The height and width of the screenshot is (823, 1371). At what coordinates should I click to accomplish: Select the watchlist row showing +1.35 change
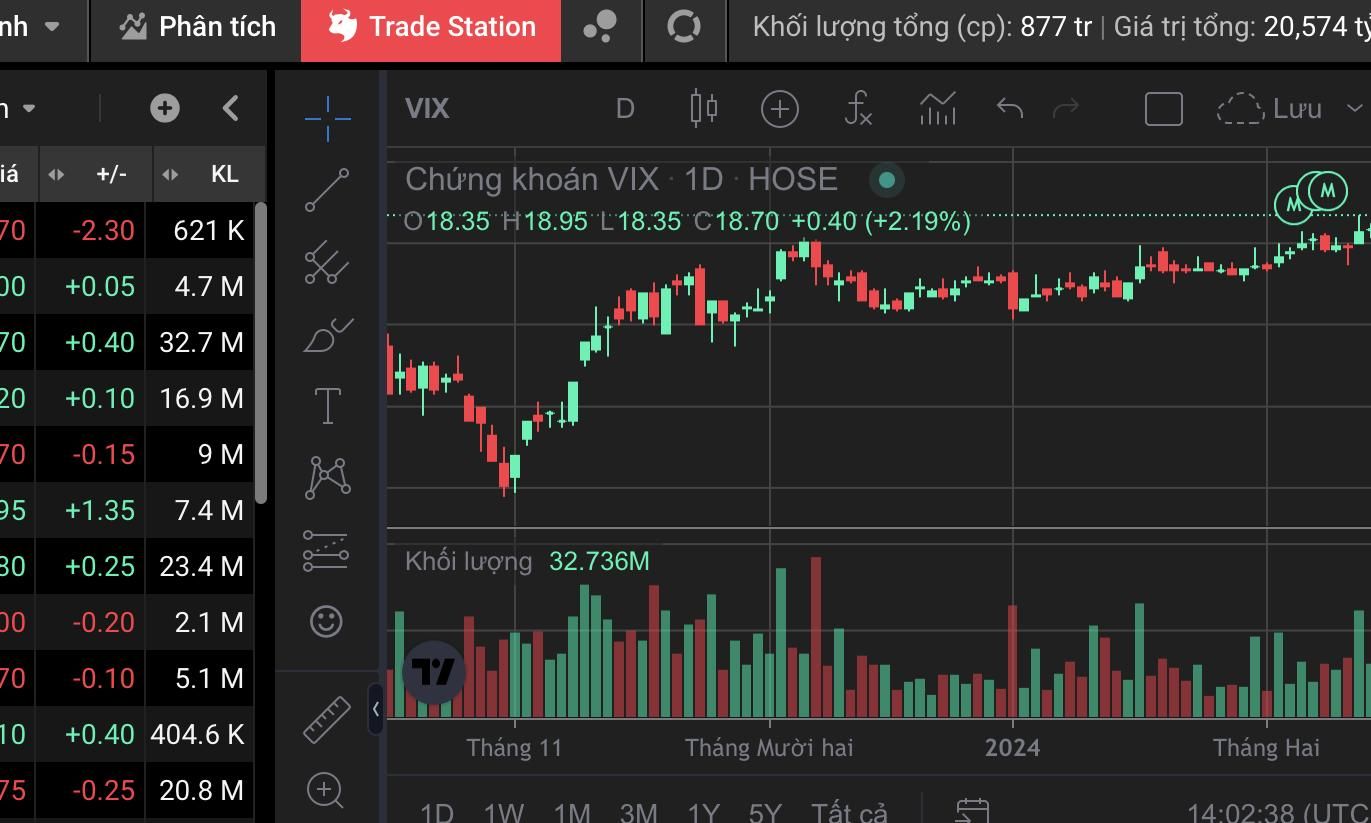pos(126,511)
